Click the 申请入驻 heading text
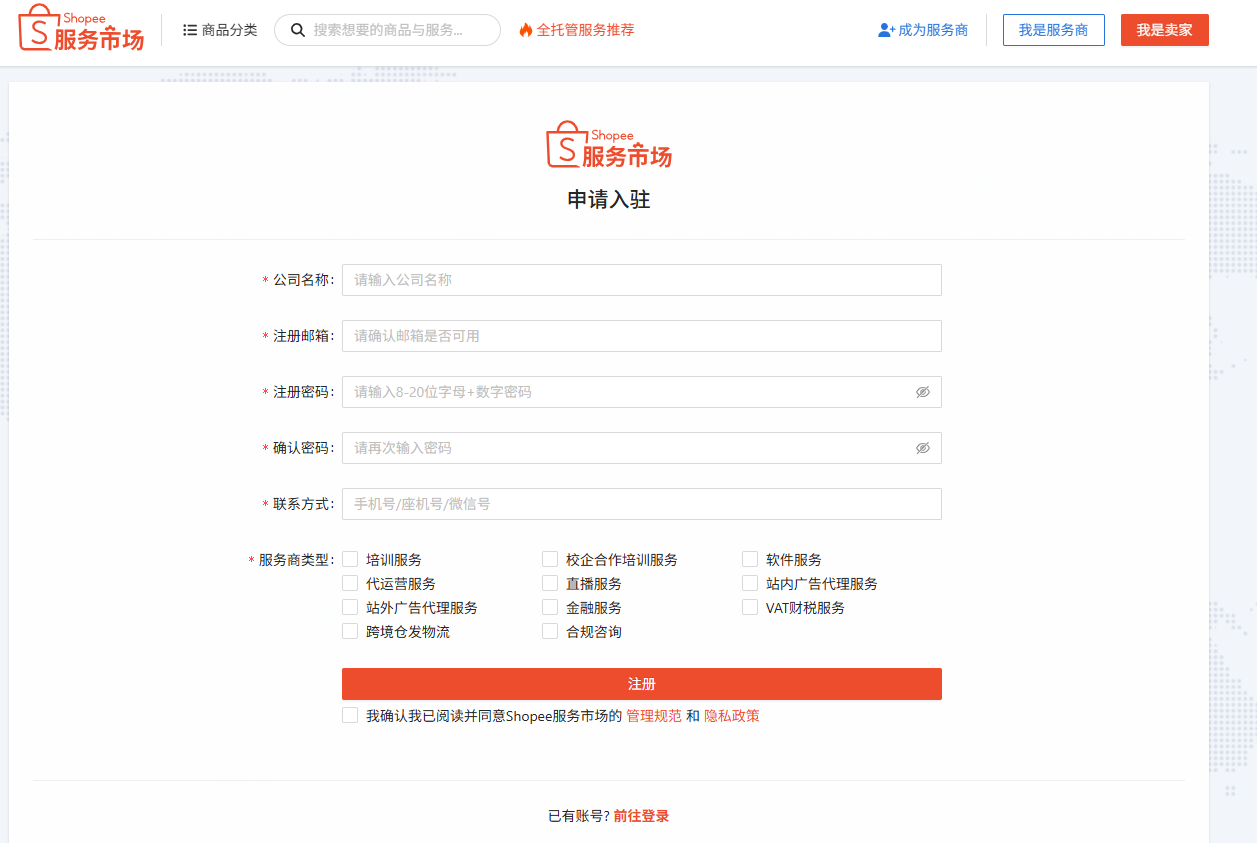This screenshot has width=1257, height=843. coord(609,200)
